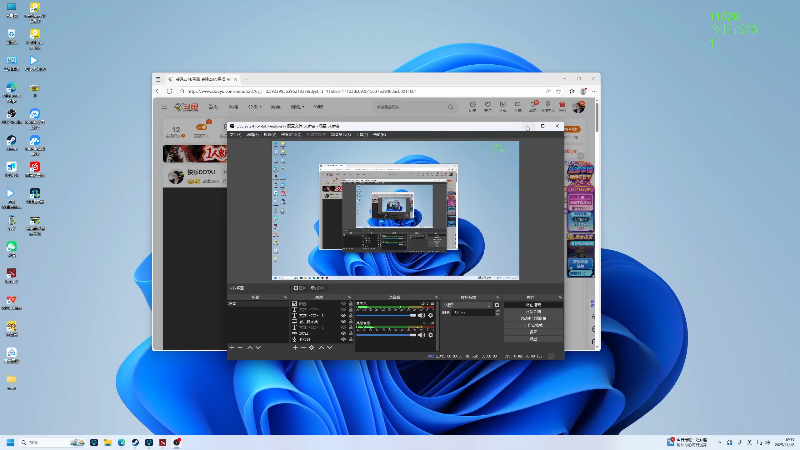This screenshot has height=450, width=800.
Task: Open the user avatar in Douyu header
Action: click(578, 107)
